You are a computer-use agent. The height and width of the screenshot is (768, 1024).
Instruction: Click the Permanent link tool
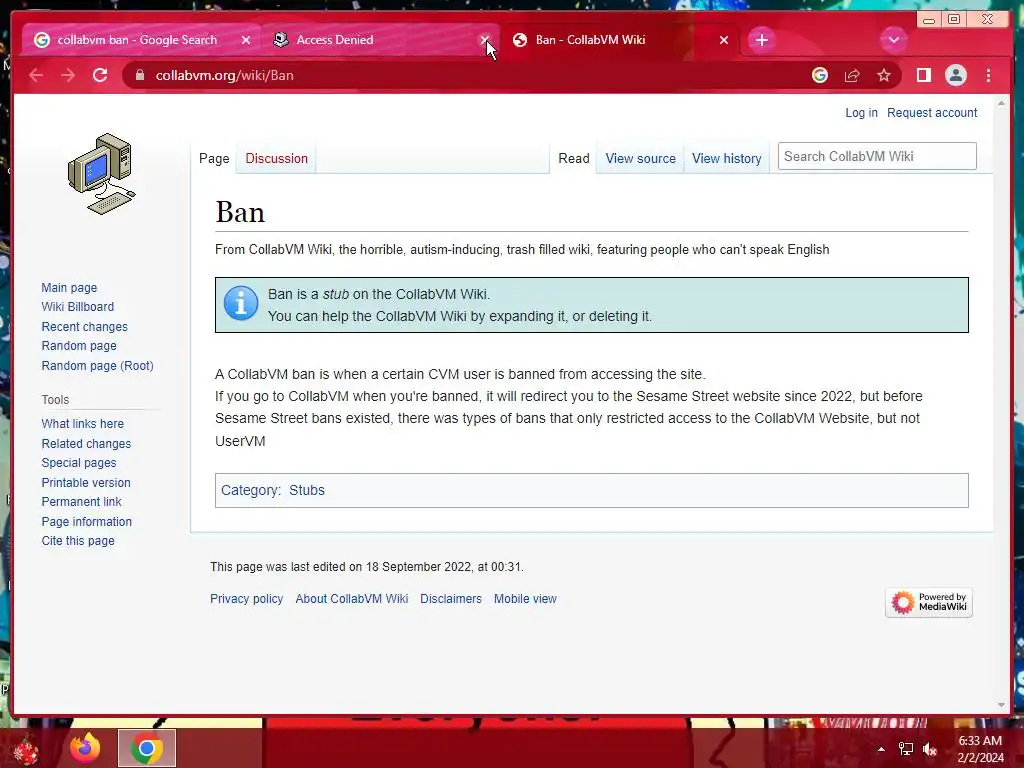82,502
